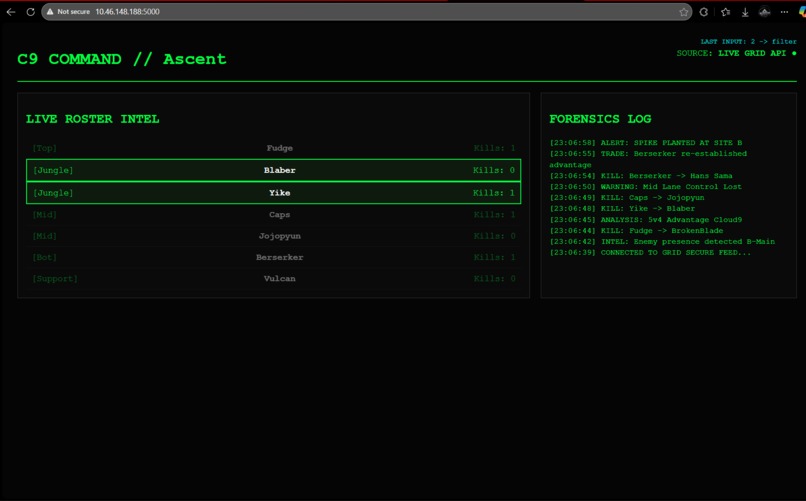Click the LIVE ROSTER INTEL heading
The height and width of the screenshot is (501, 806).
pos(93,119)
